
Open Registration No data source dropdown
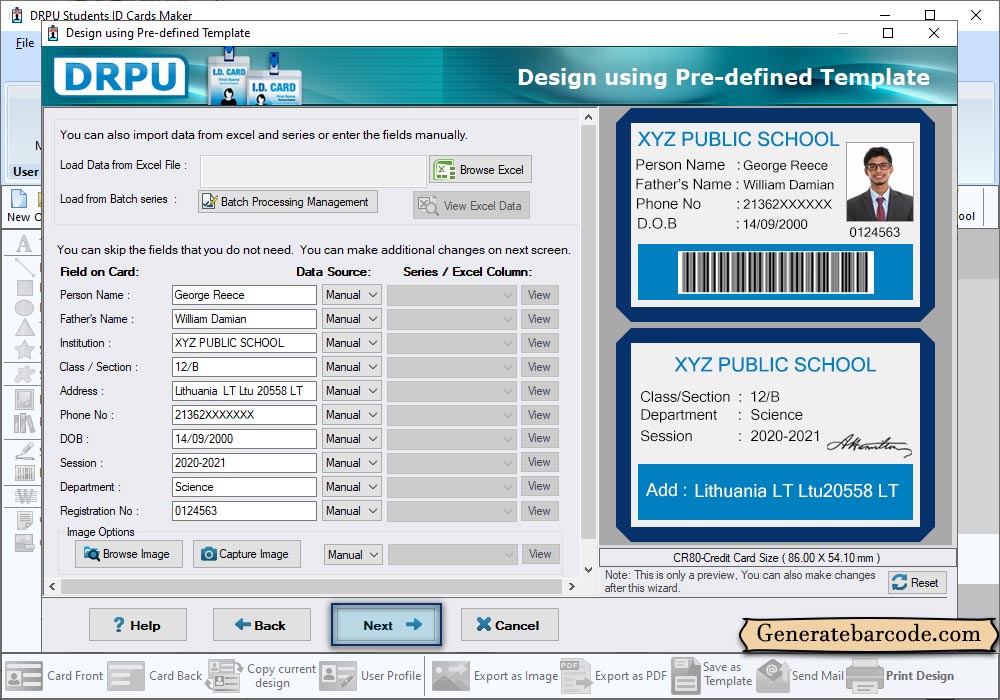click(x=351, y=511)
